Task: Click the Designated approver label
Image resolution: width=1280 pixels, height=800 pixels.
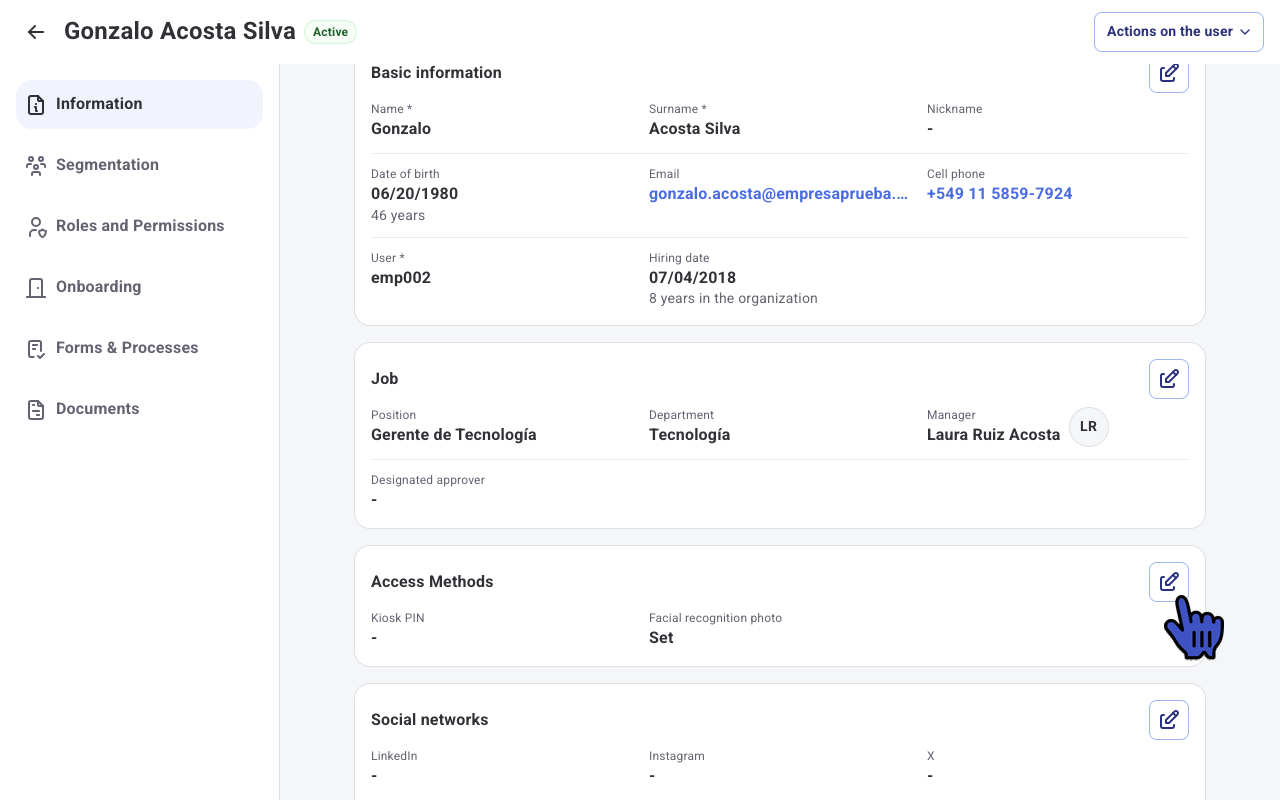Action: [x=428, y=480]
